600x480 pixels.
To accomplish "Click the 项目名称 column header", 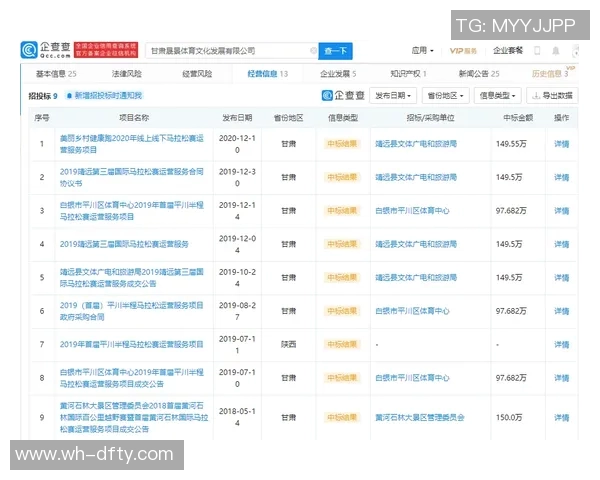I will pos(134,118).
